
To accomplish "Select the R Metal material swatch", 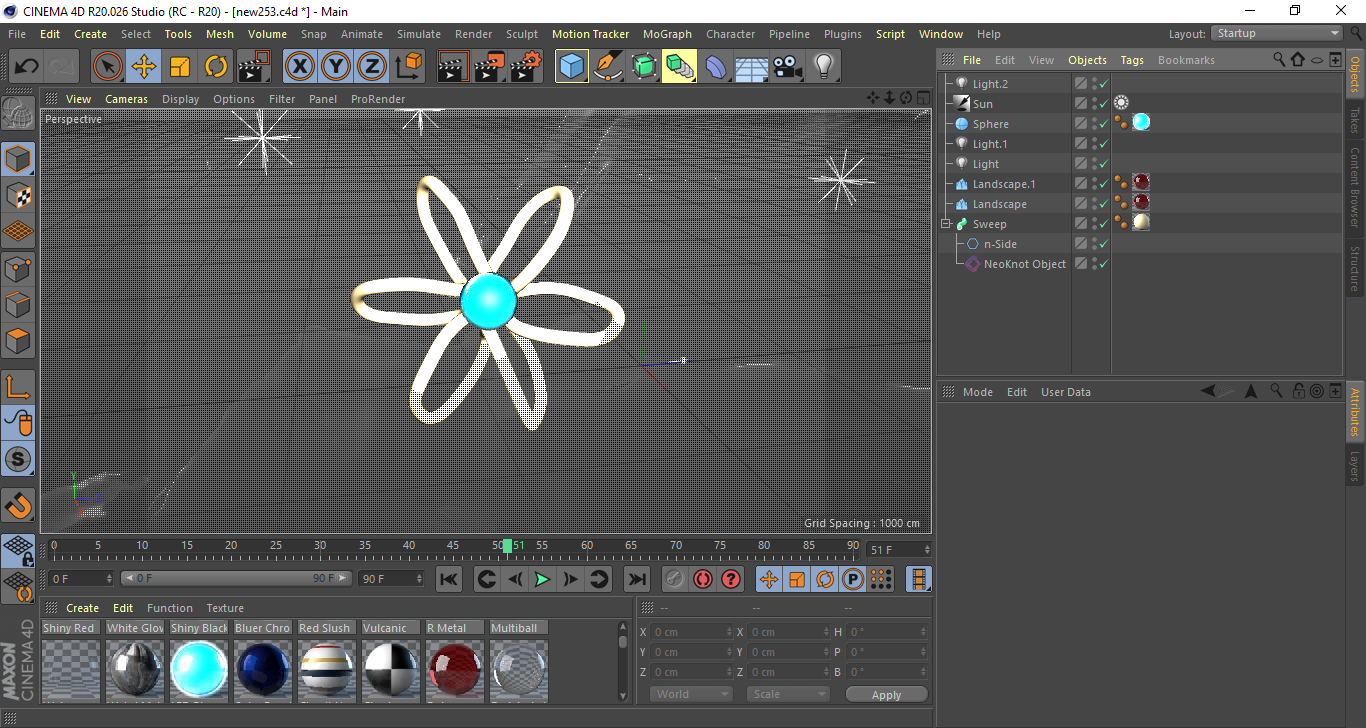I will pyautogui.click(x=454, y=668).
